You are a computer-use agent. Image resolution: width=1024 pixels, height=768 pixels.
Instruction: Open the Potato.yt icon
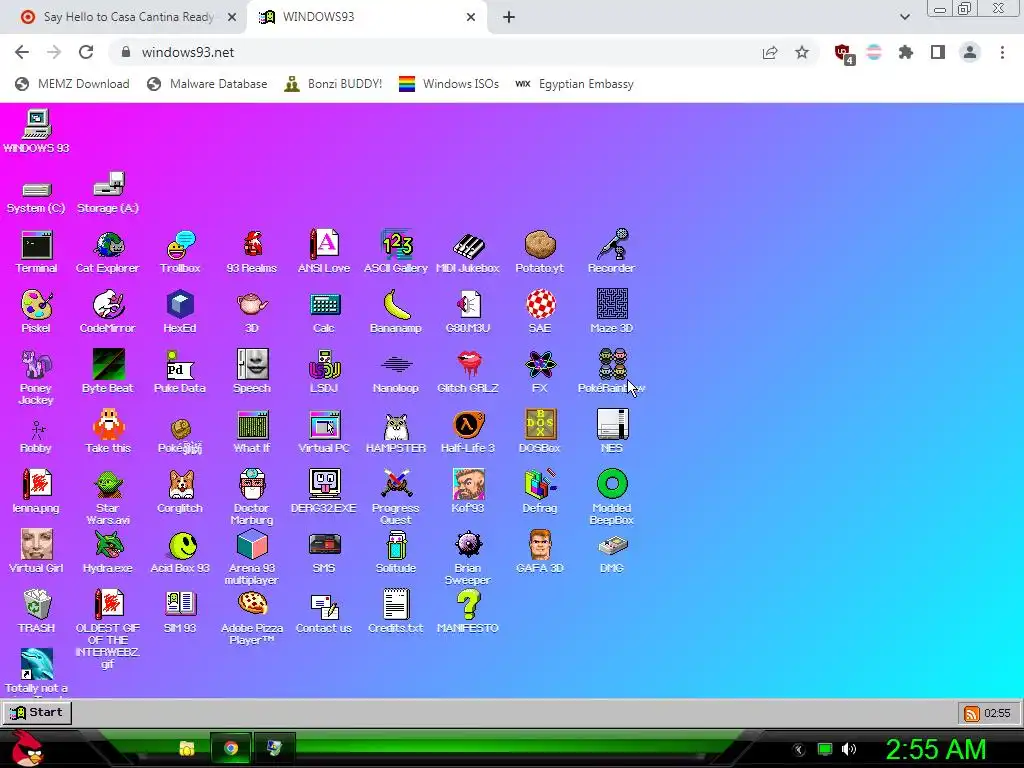click(539, 251)
